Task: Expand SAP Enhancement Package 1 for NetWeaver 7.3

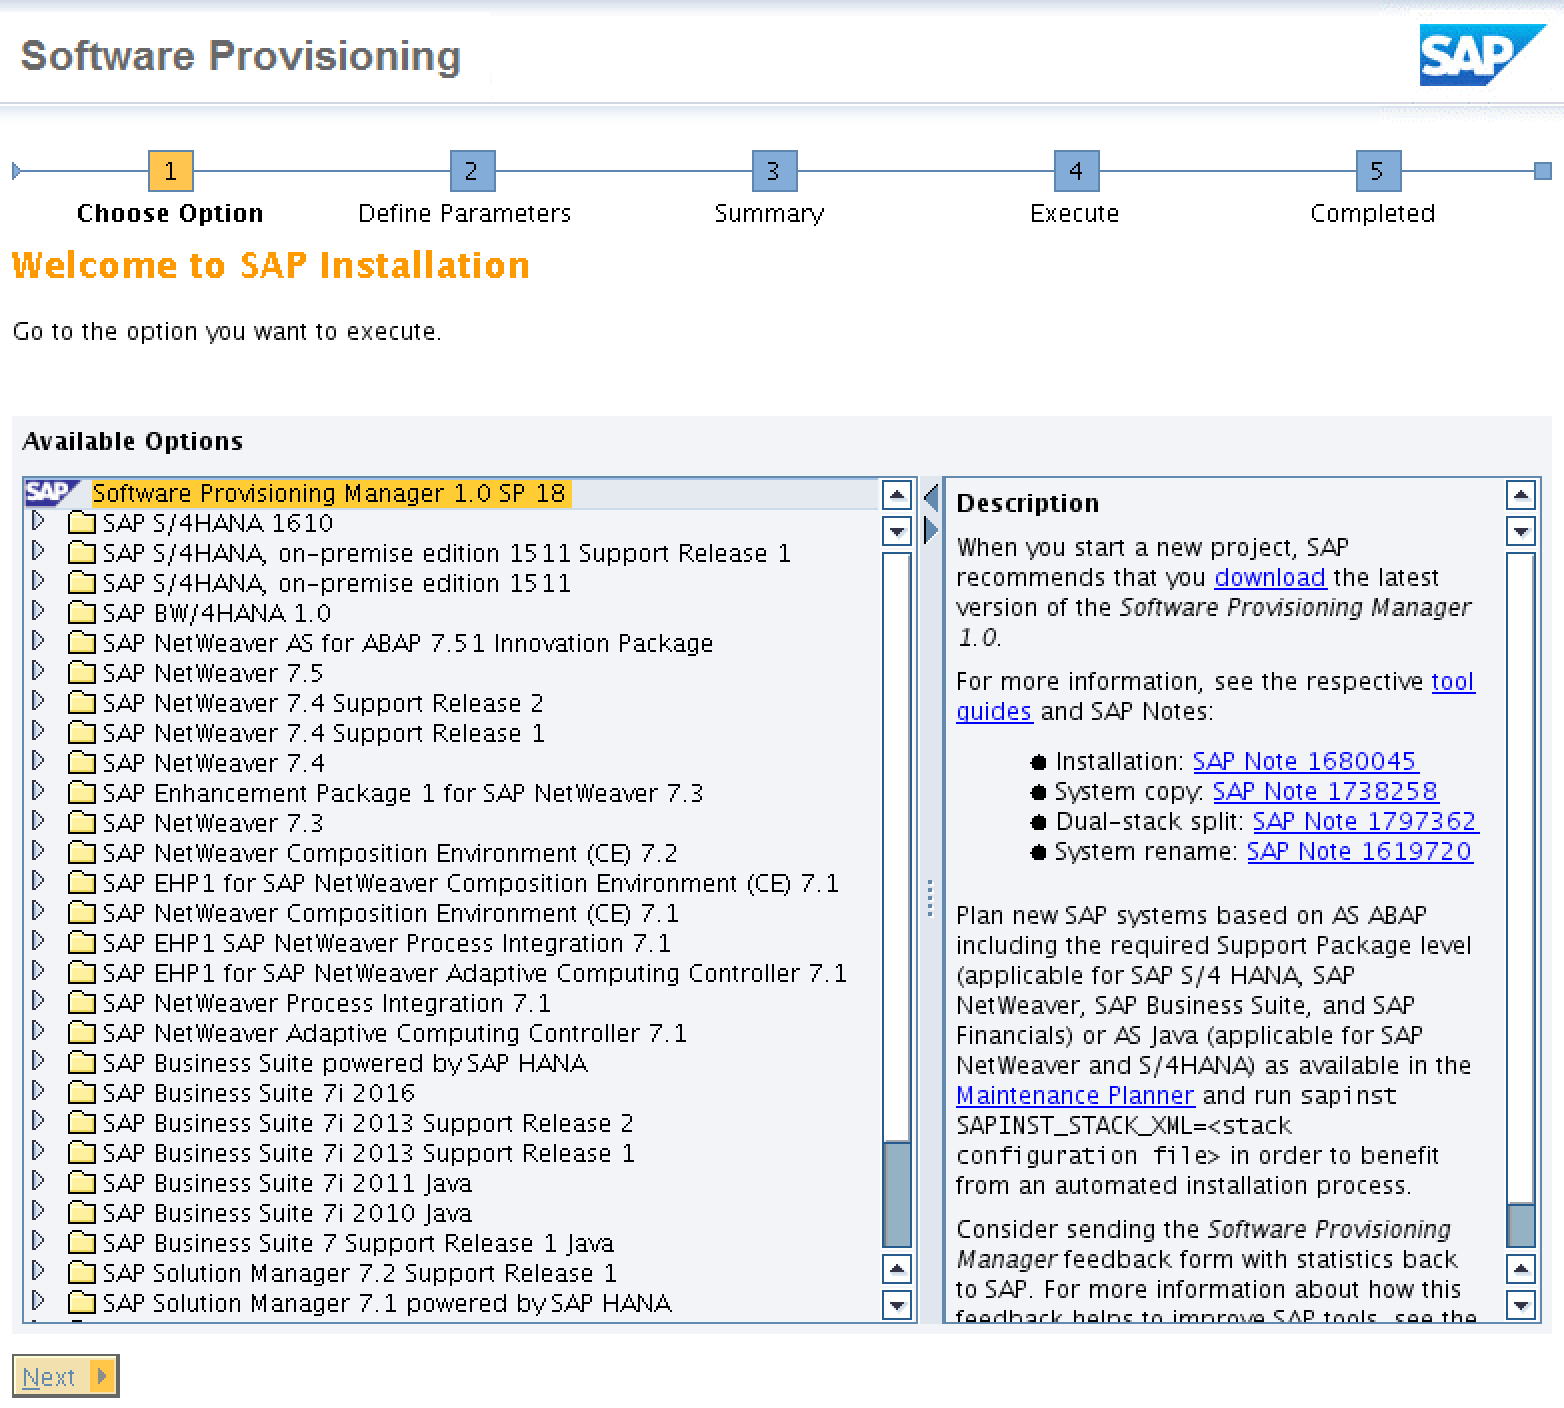Action: coord(39,791)
